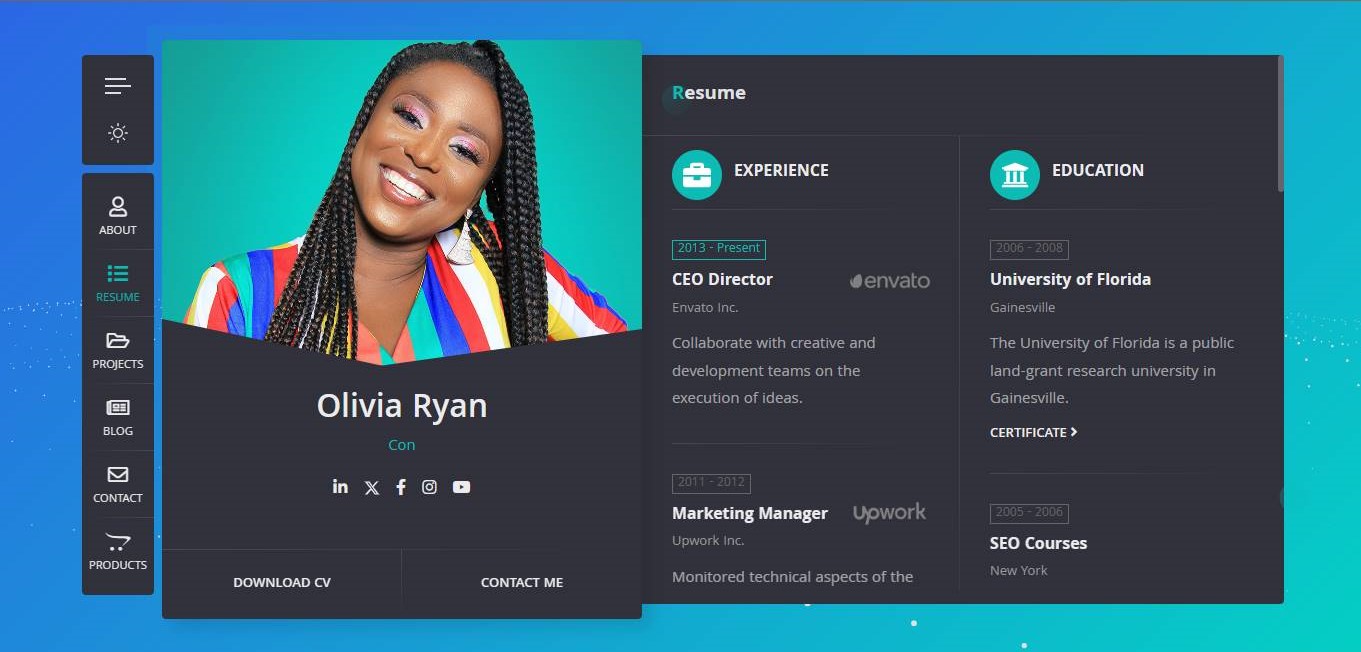Toggle light mode with sun icon

tap(118, 133)
